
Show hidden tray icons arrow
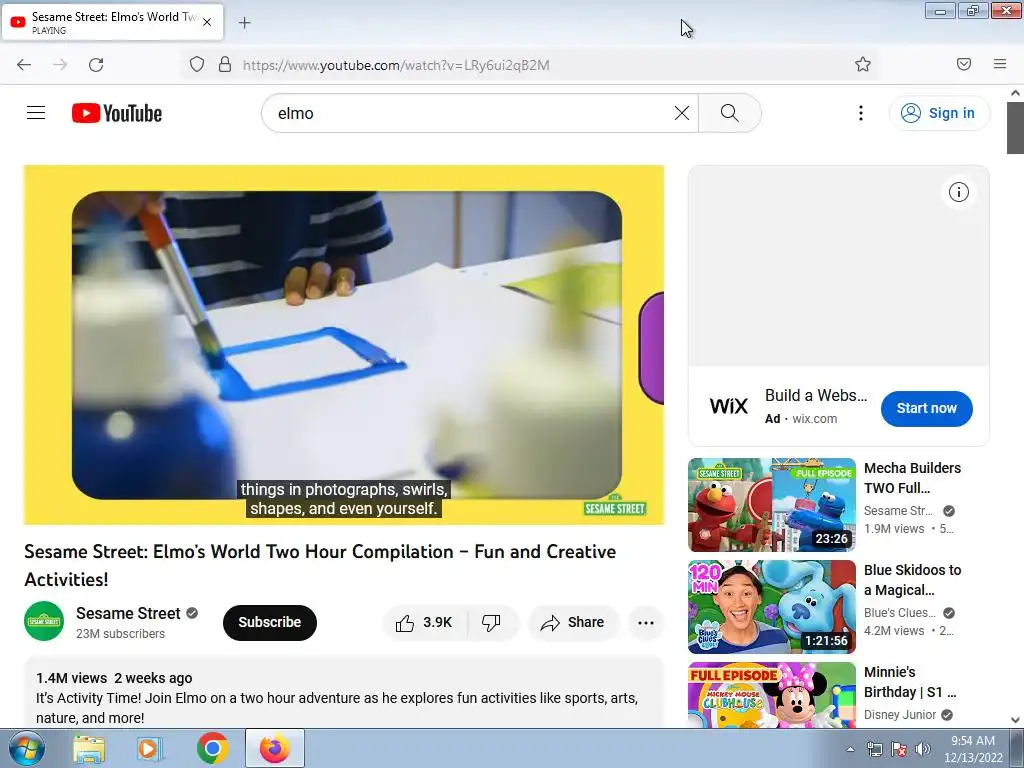click(850, 749)
